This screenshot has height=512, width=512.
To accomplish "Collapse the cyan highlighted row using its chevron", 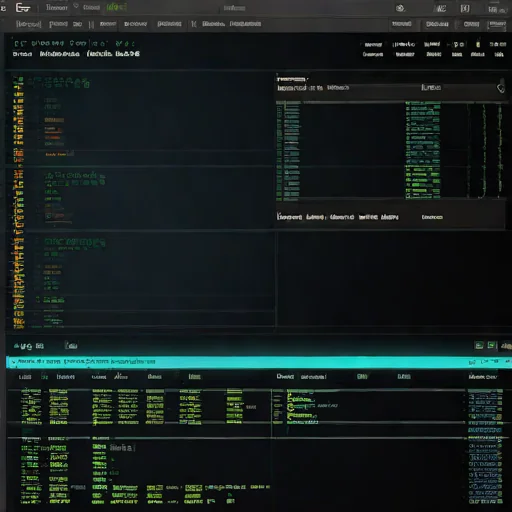I will coord(13,362).
